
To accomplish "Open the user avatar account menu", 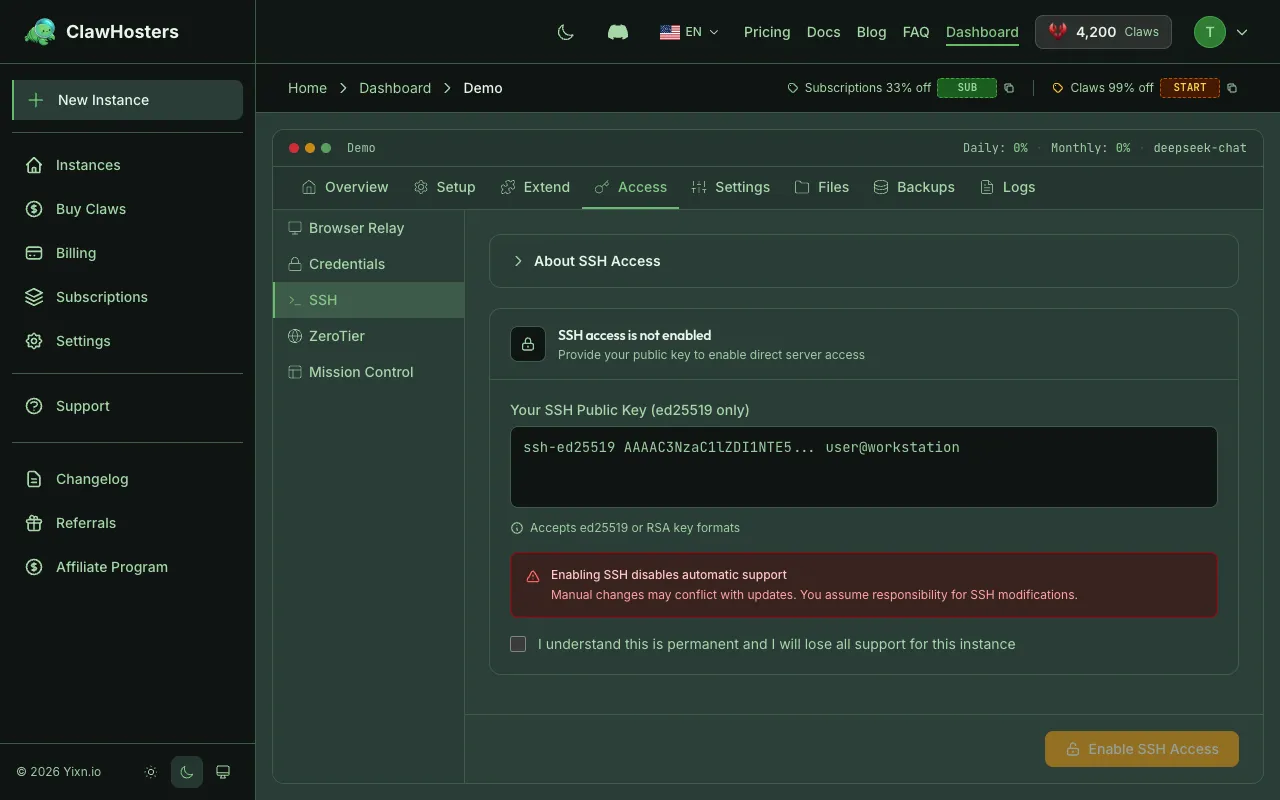I will [1221, 32].
